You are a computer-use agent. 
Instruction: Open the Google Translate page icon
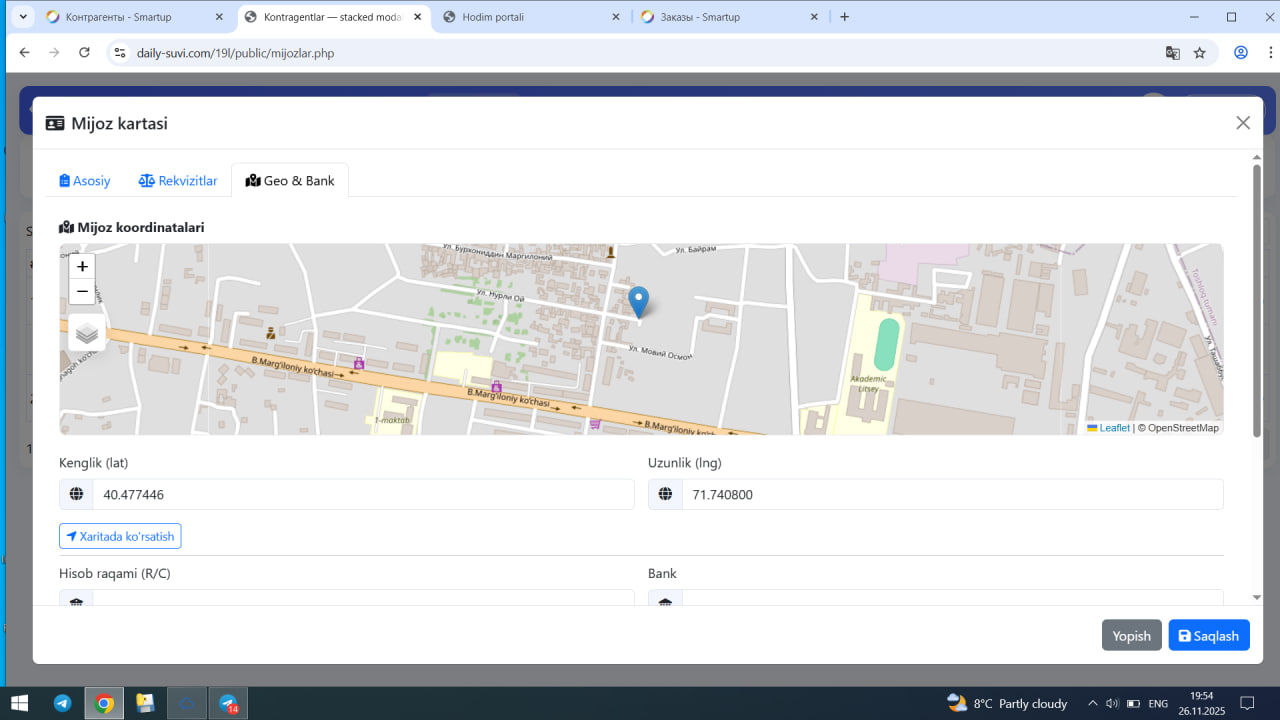tap(1172, 53)
